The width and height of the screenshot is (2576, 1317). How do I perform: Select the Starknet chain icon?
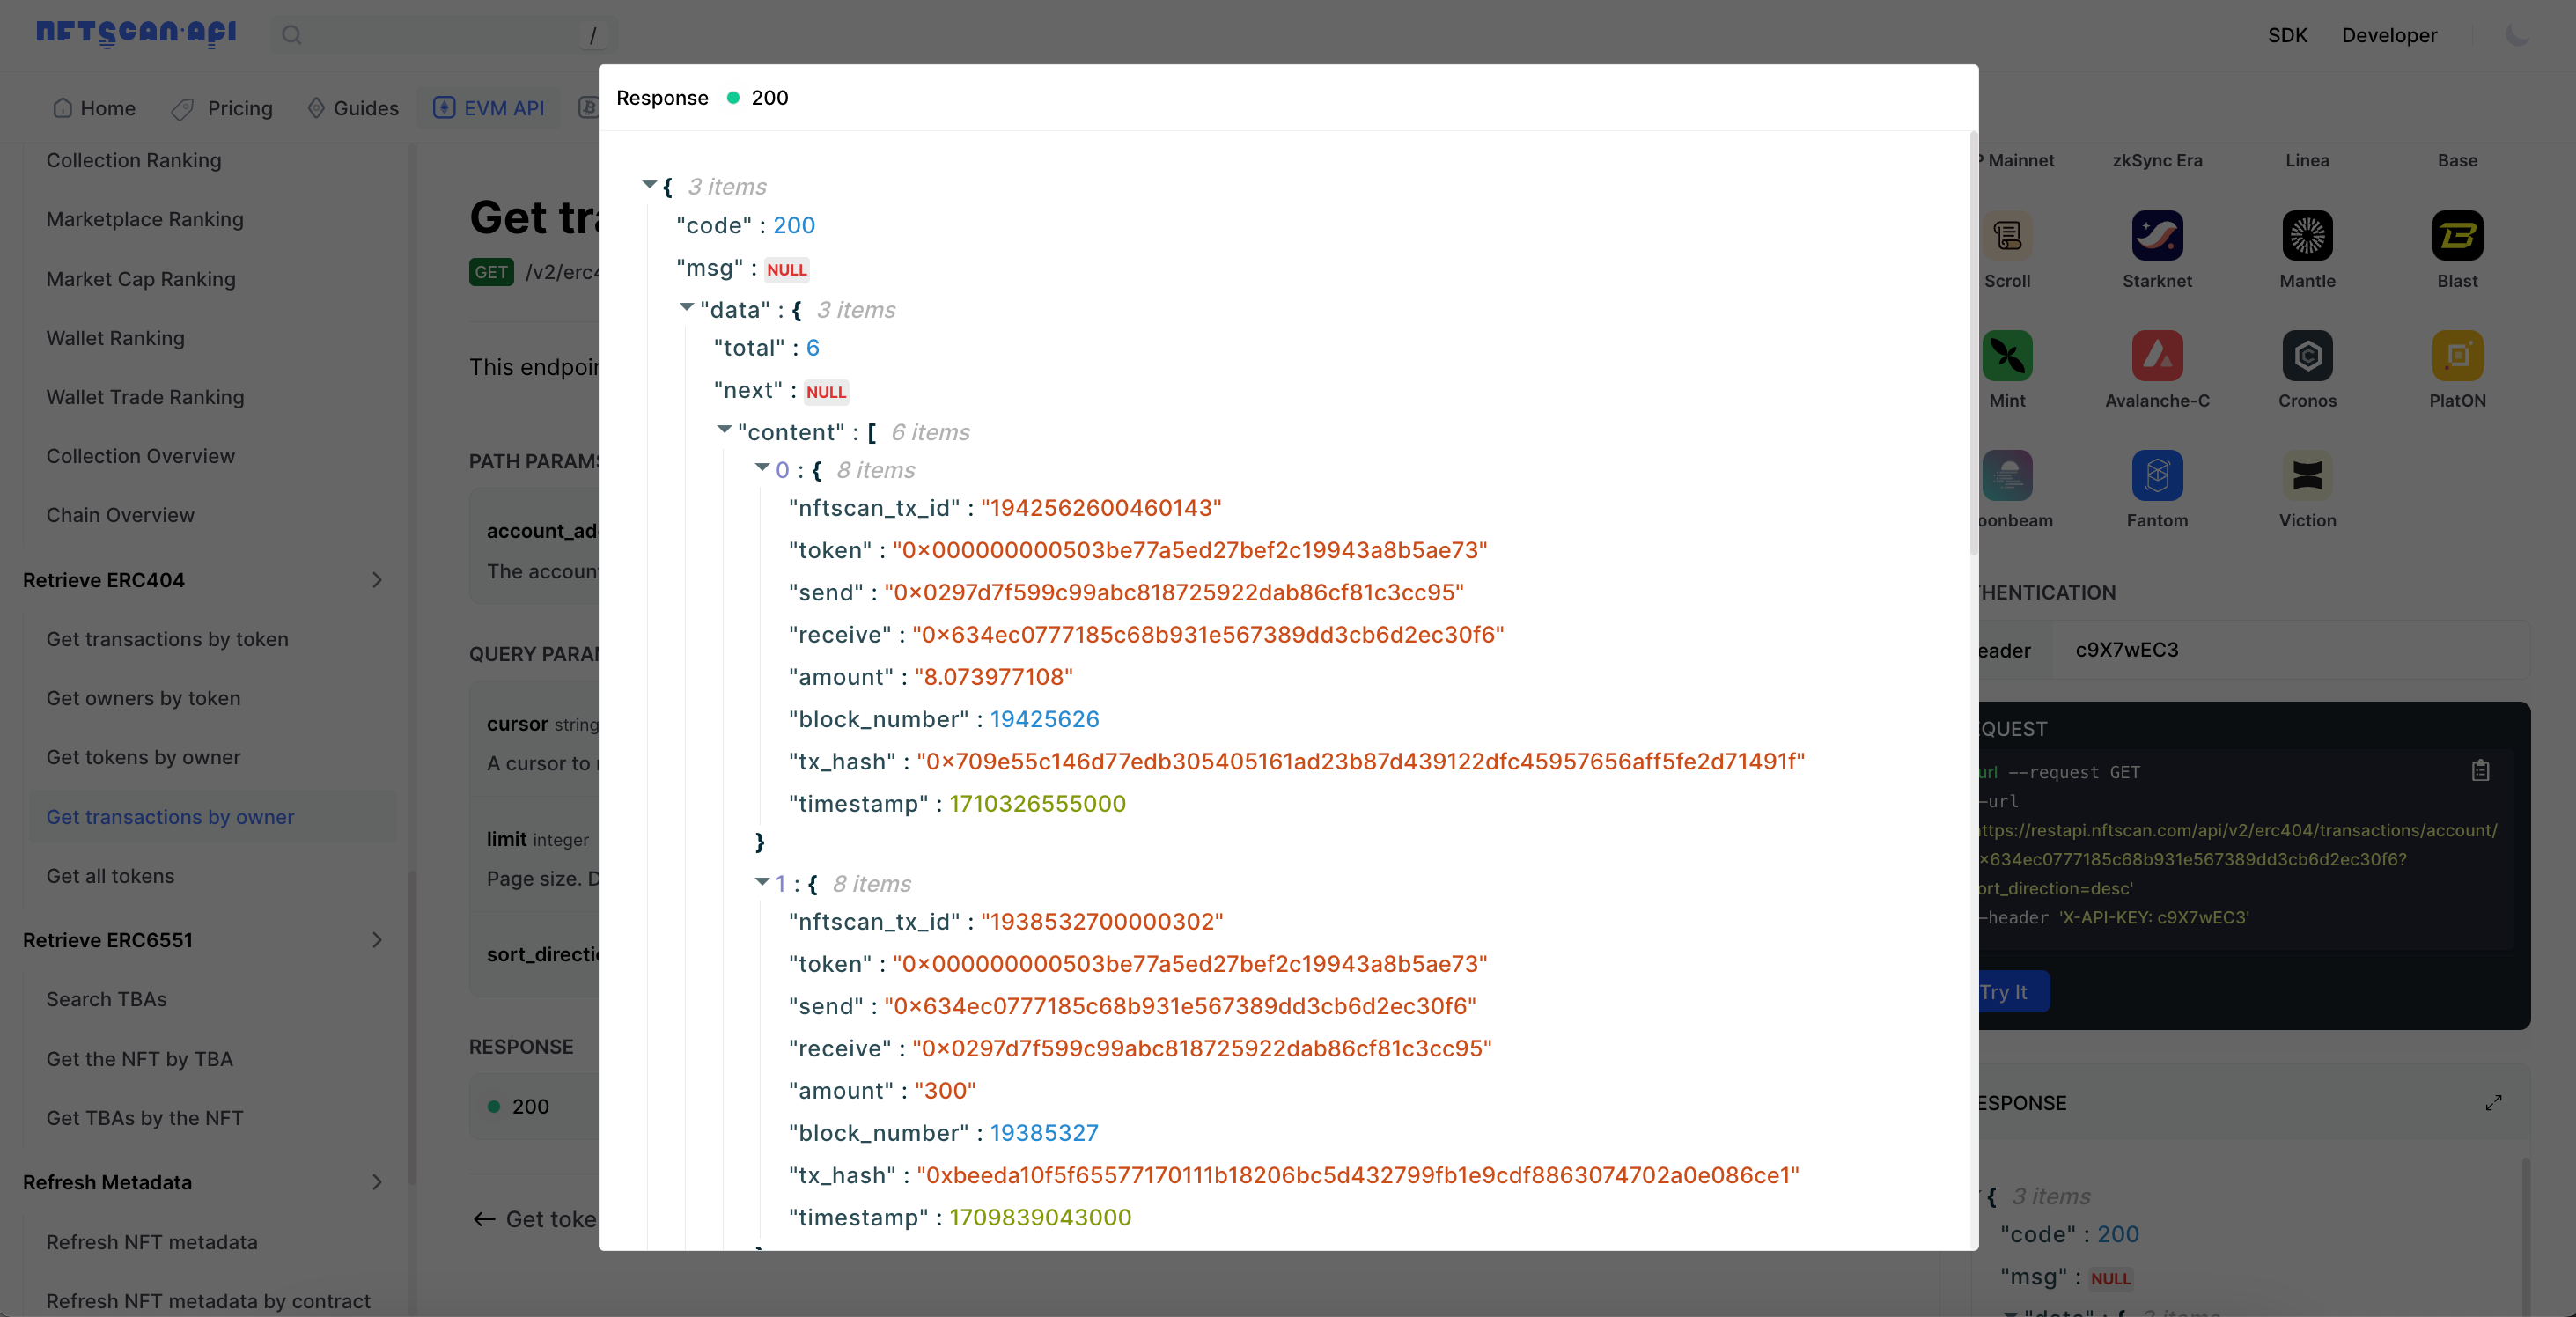coord(2157,236)
